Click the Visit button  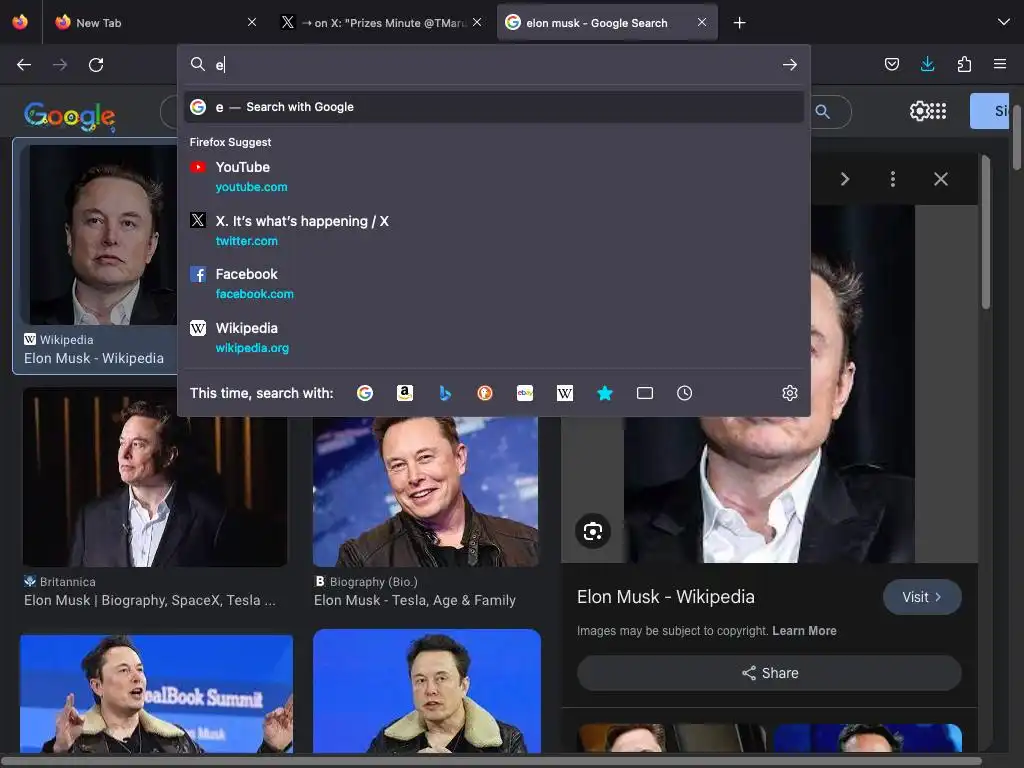[922, 597]
